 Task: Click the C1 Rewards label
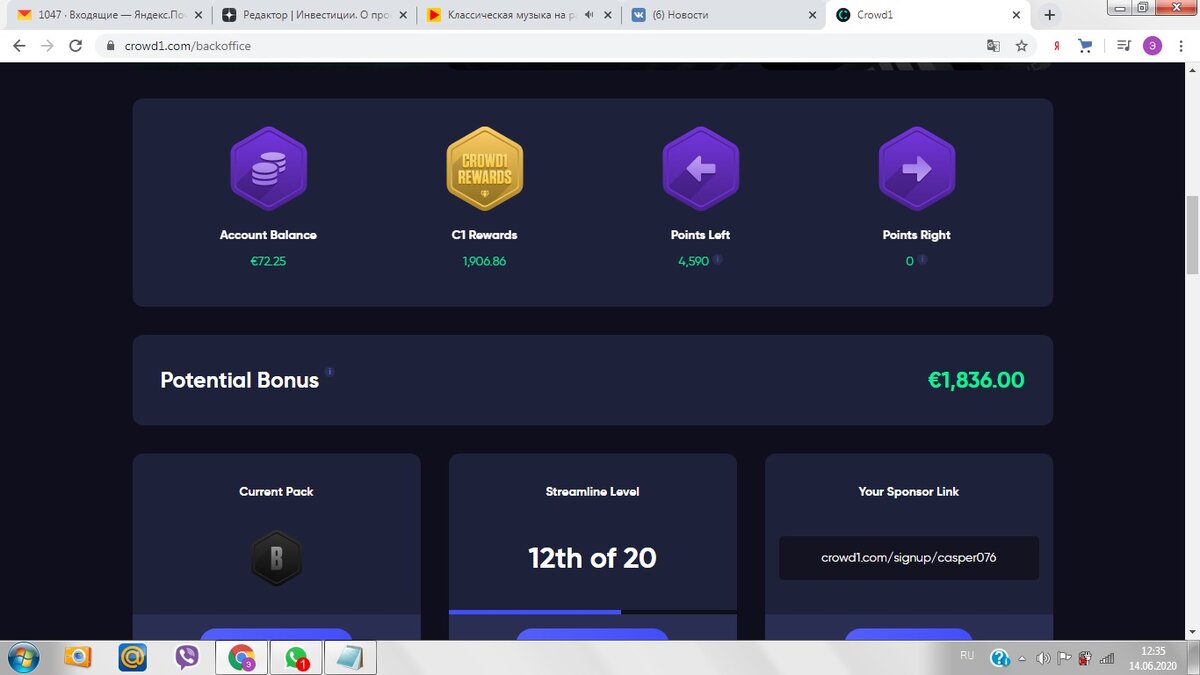[x=484, y=235]
